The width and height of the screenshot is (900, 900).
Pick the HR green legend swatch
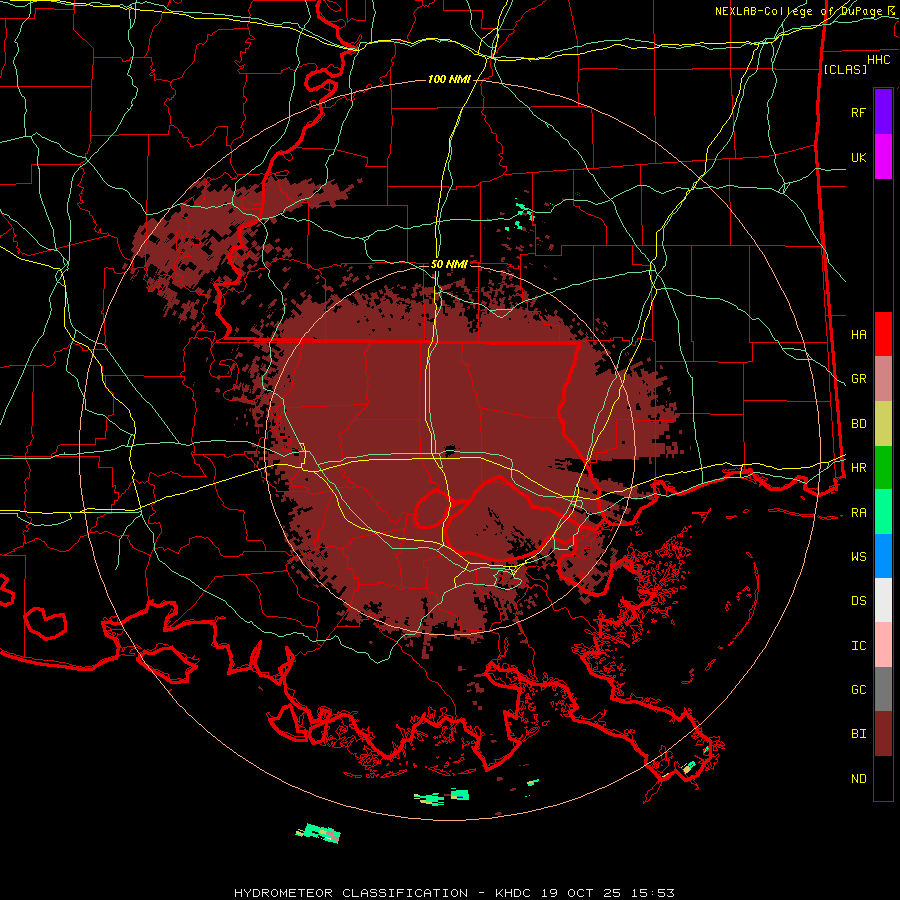click(x=883, y=468)
